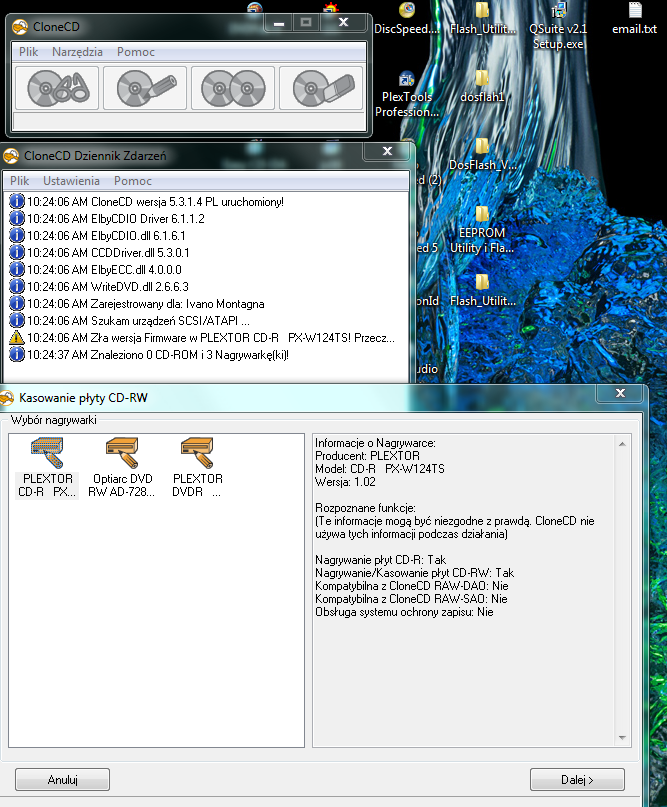Select the PLEXTOR DVDR recorder
The width and height of the screenshot is (667, 807).
click(x=197, y=467)
